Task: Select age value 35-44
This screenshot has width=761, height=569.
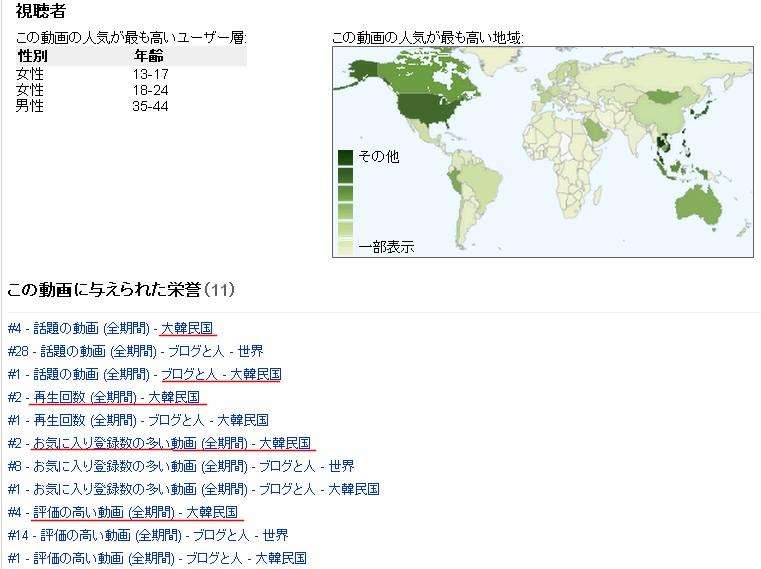Action: (150, 106)
